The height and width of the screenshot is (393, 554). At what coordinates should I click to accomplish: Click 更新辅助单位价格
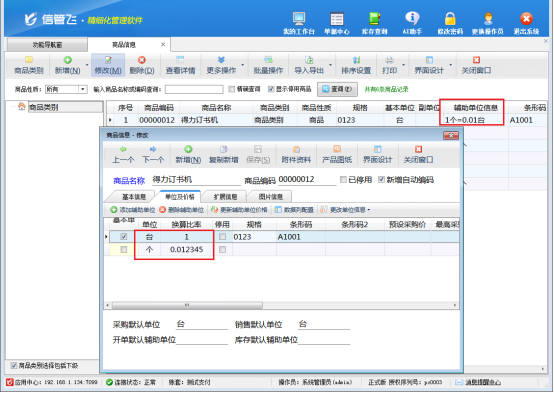pos(239,210)
